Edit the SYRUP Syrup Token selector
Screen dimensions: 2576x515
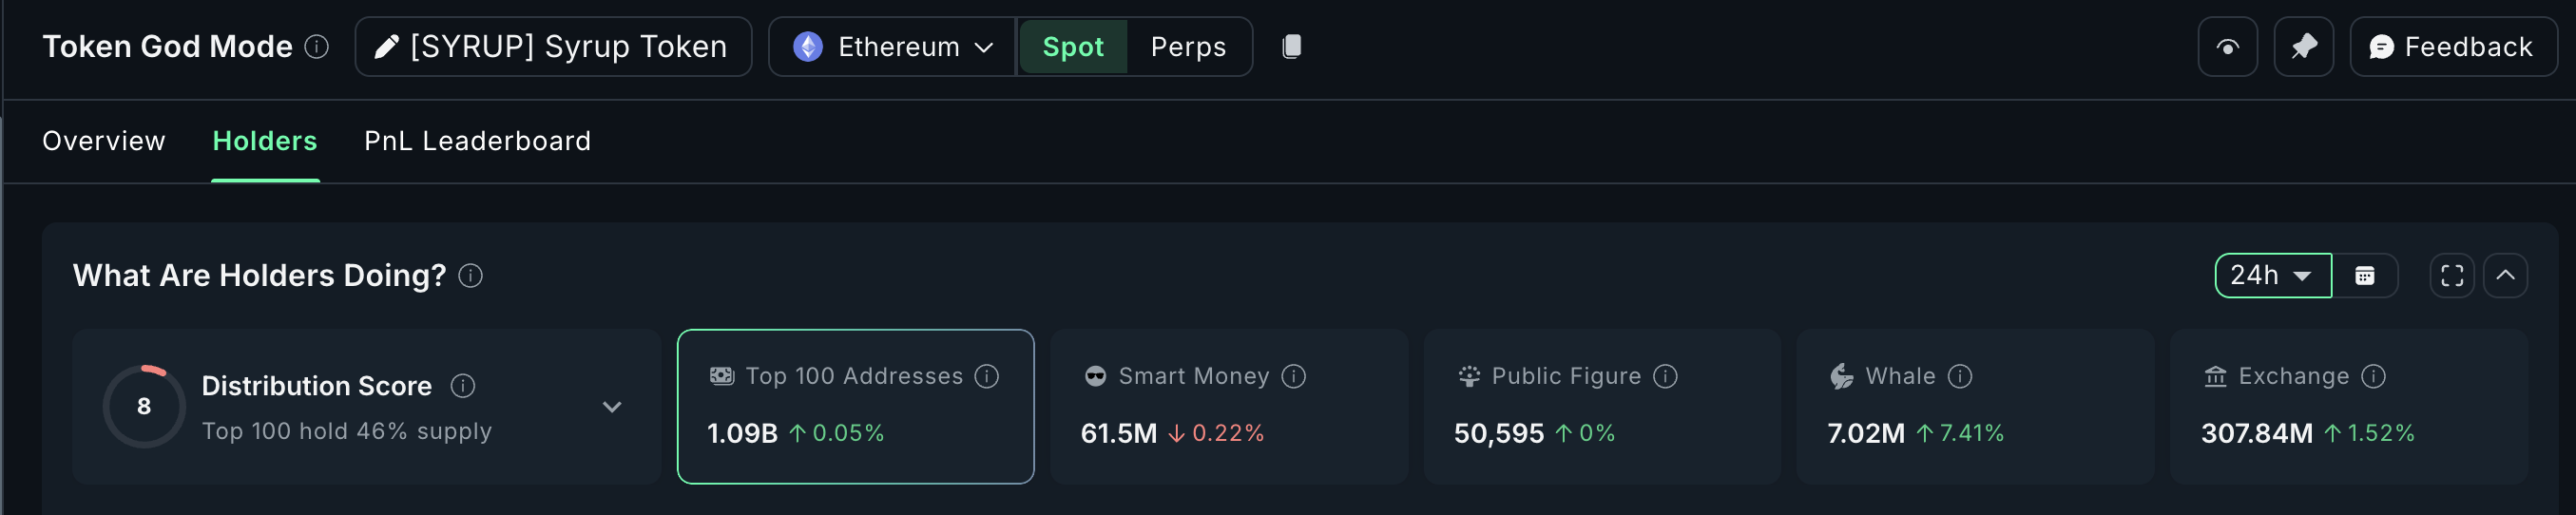click(552, 47)
